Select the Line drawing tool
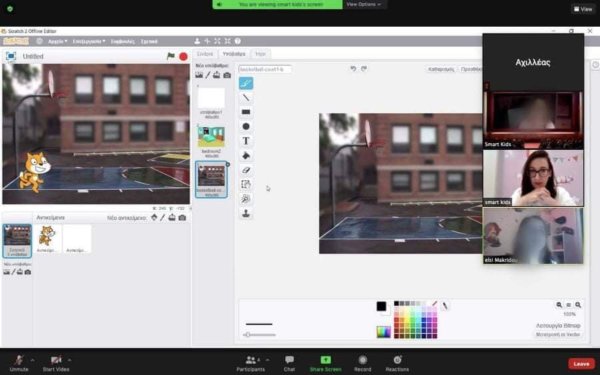600x375 pixels. point(246,98)
